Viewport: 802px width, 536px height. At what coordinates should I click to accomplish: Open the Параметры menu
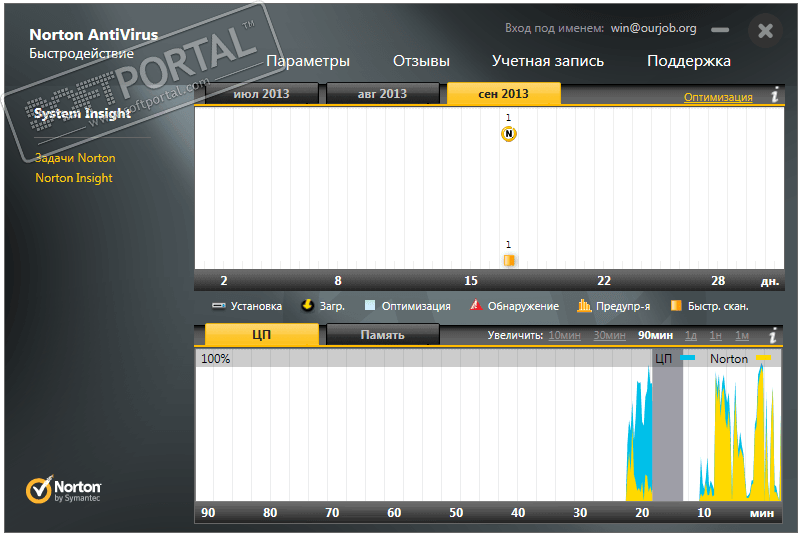tap(308, 61)
